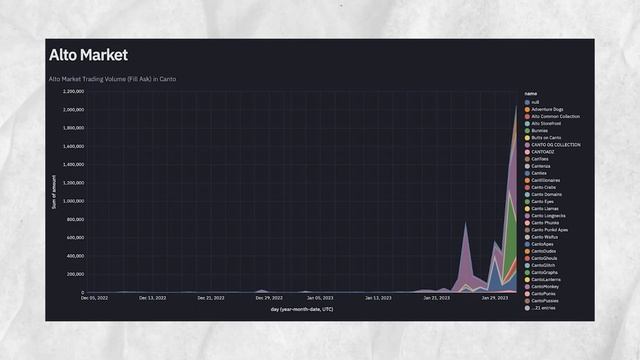Select the CantoDudes legend entry
Screen dimensions: 640x360
coord(540,251)
